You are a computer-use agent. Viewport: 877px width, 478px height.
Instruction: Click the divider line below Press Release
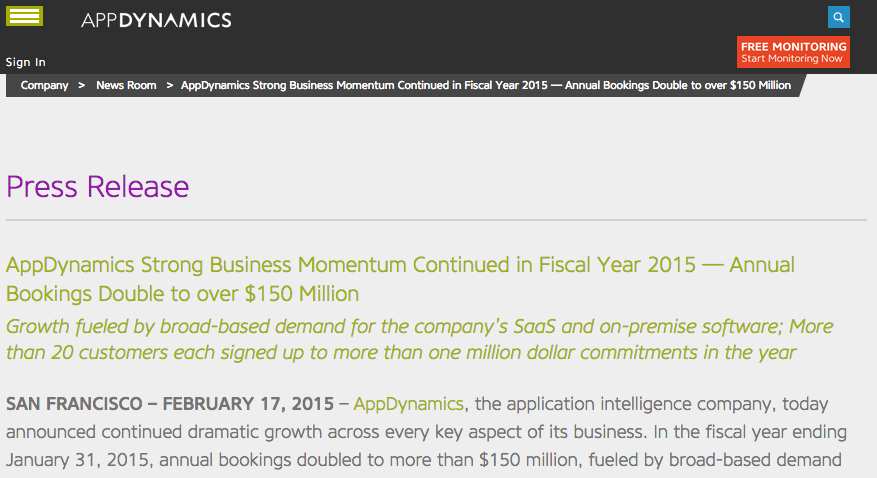[x=436, y=220]
